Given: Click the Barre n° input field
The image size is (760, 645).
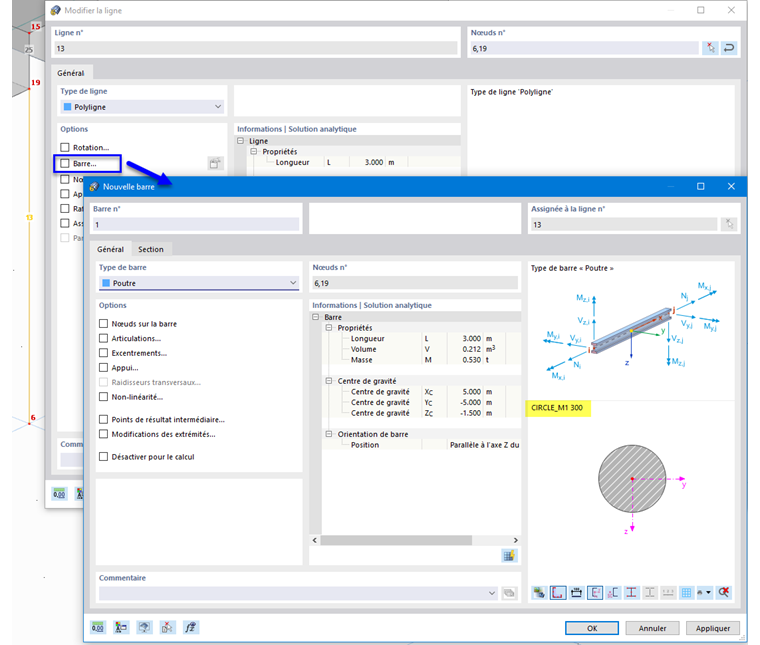Looking at the screenshot, I should pos(196,224).
